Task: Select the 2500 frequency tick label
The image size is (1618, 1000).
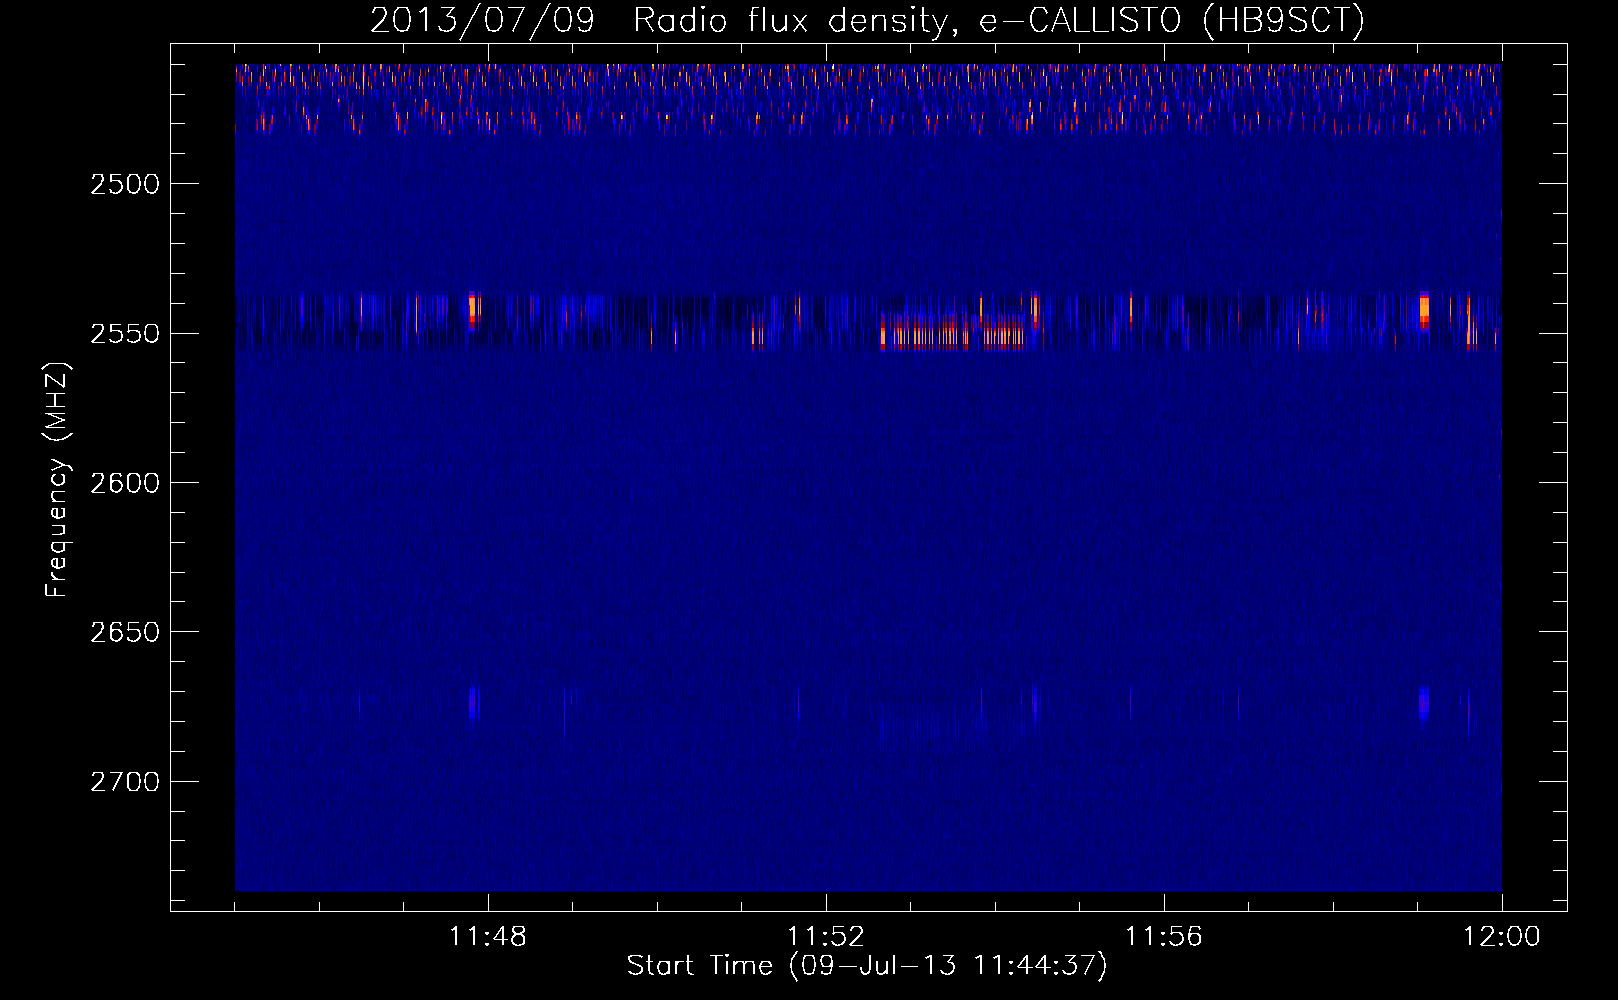Action: pyautogui.click(x=125, y=184)
